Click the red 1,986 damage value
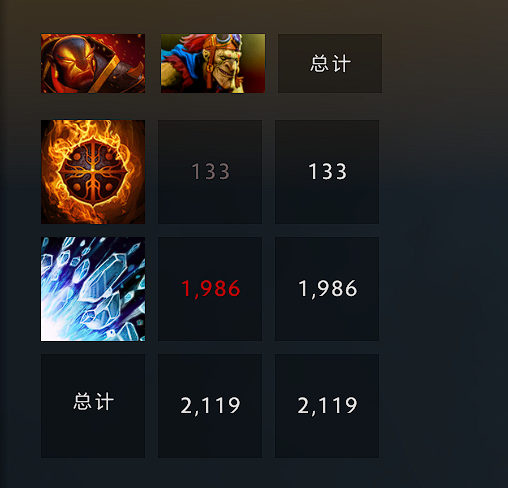This screenshot has height=488, width=508. [x=210, y=289]
